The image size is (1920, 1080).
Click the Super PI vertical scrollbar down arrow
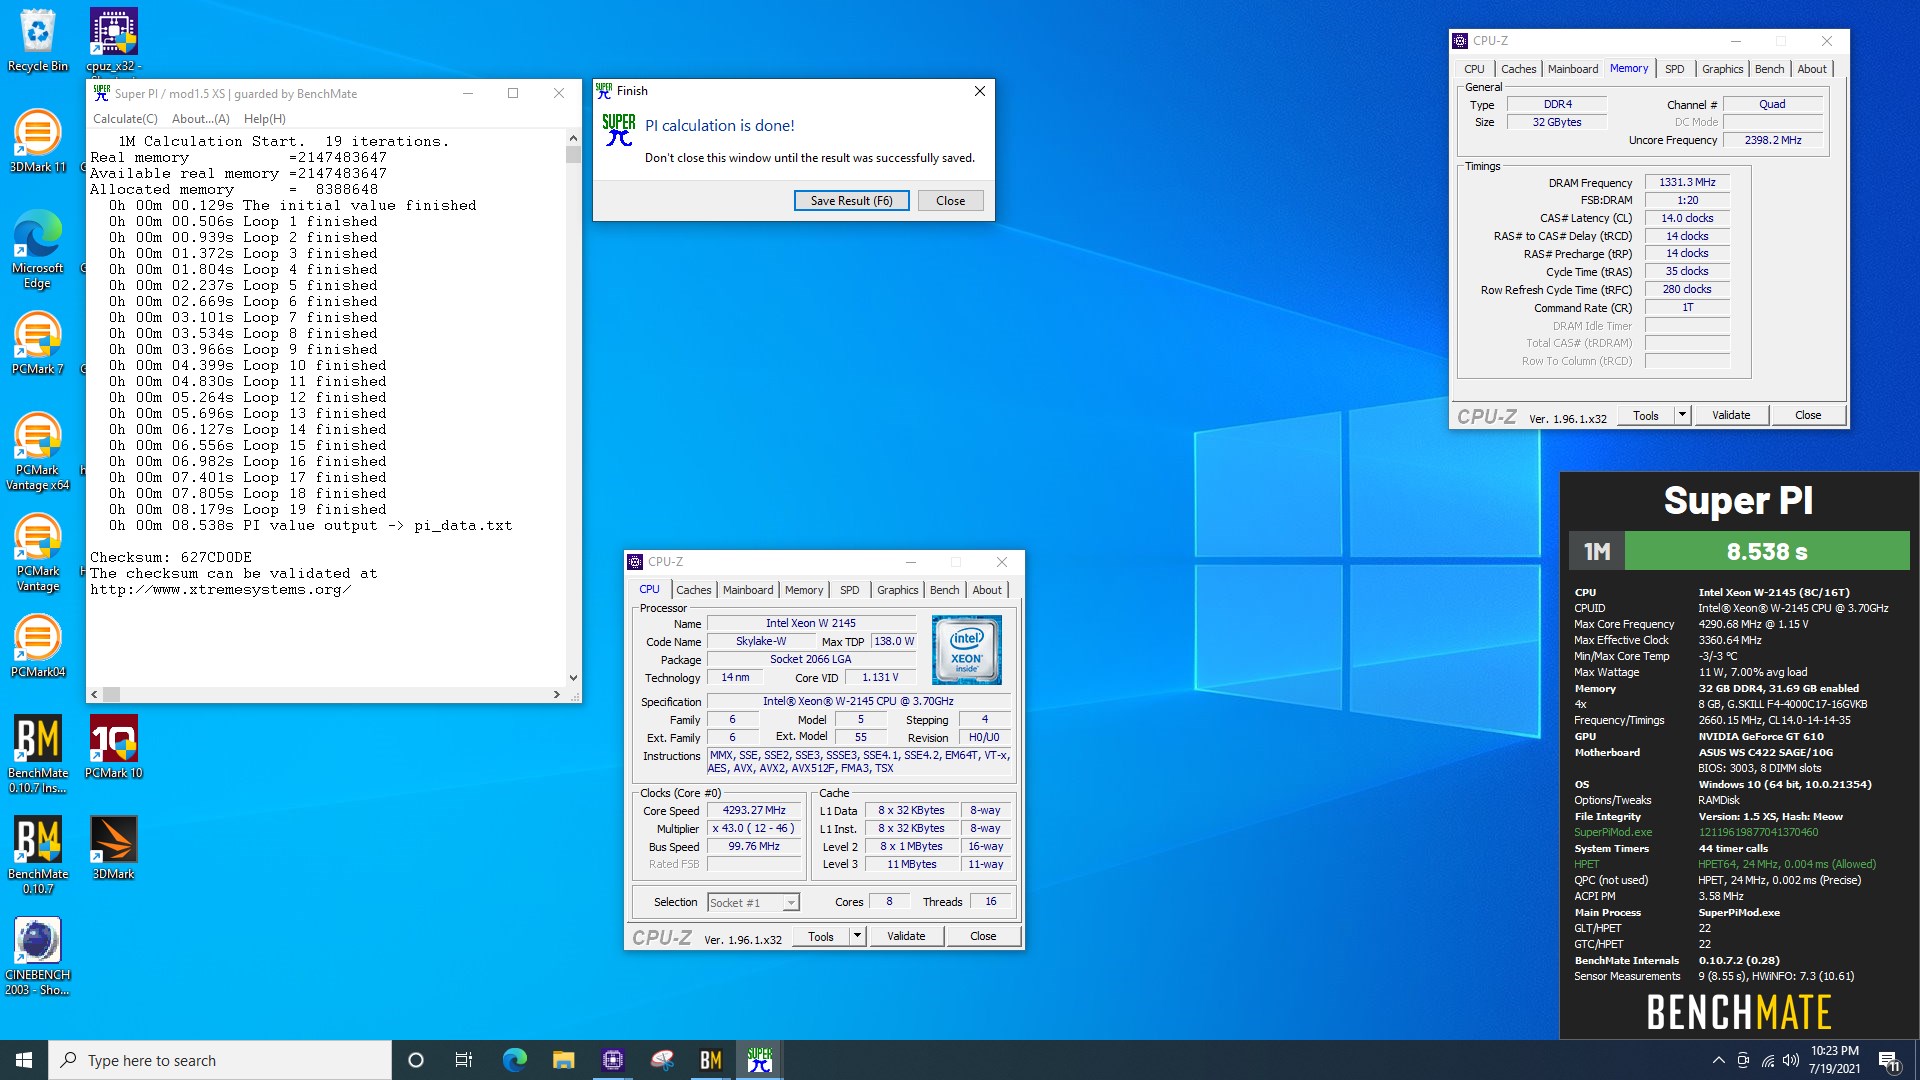[573, 678]
